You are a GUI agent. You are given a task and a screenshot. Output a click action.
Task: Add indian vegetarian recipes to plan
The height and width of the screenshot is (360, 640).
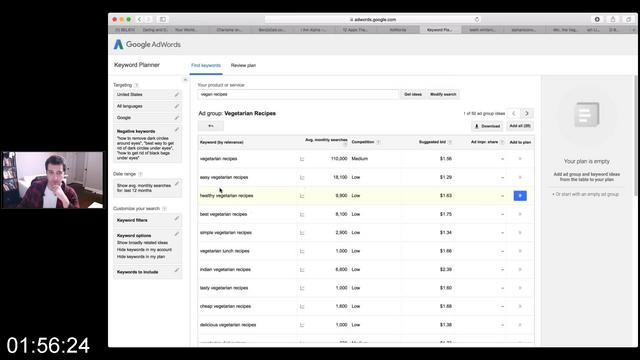pos(520,269)
